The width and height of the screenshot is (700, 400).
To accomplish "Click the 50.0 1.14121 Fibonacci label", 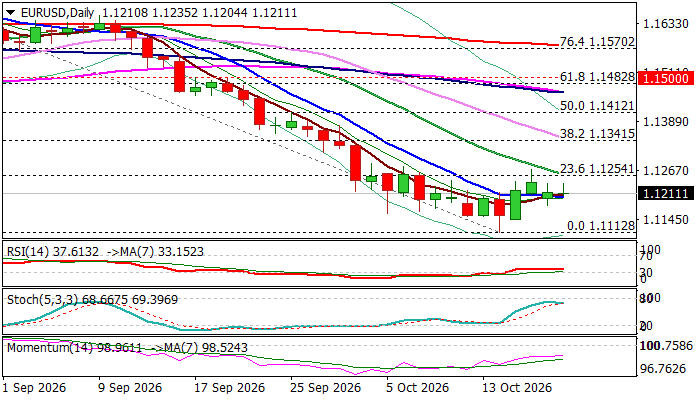I will pyautogui.click(x=597, y=106).
